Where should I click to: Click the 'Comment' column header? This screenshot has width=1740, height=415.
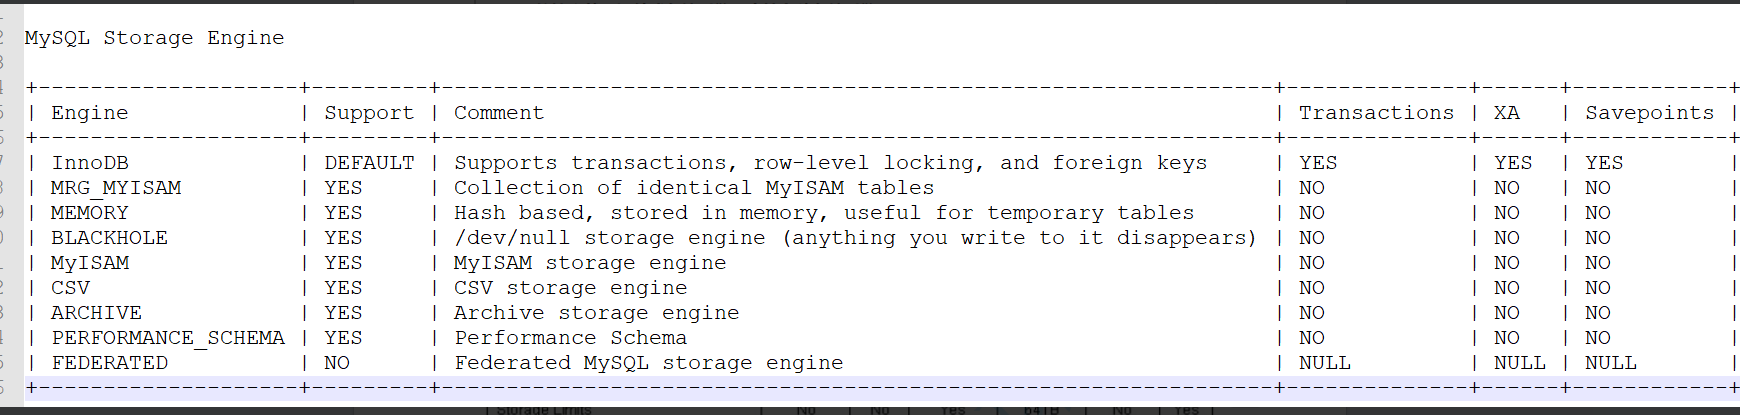(x=499, y=113)
